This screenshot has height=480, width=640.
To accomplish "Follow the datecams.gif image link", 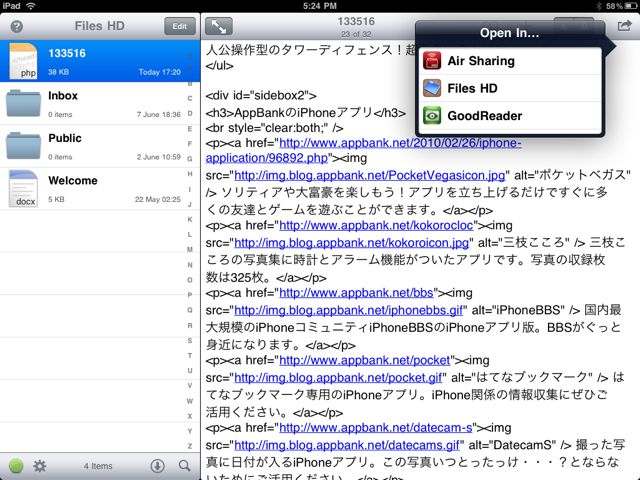I will tap(347, 445).
